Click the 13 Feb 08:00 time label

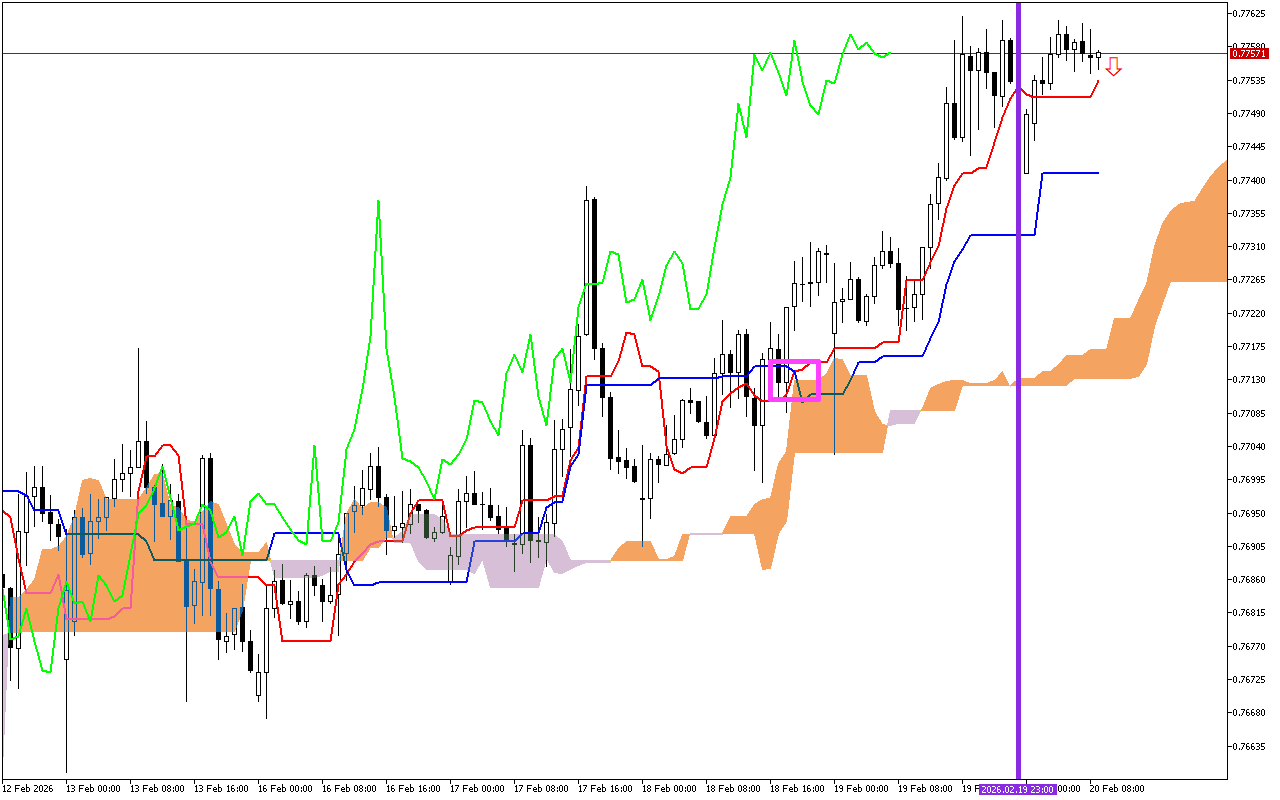157,789
